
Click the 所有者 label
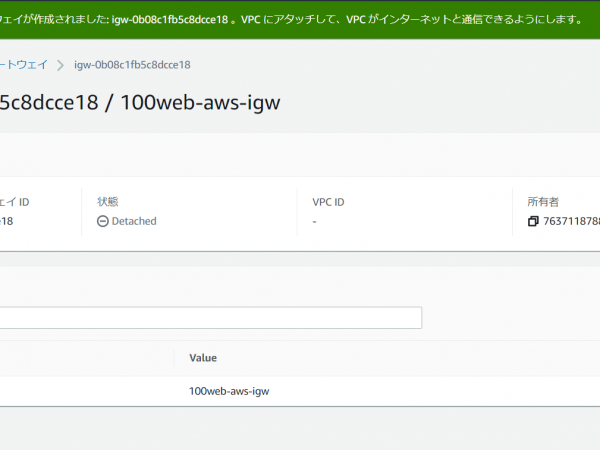pos(543,202)
